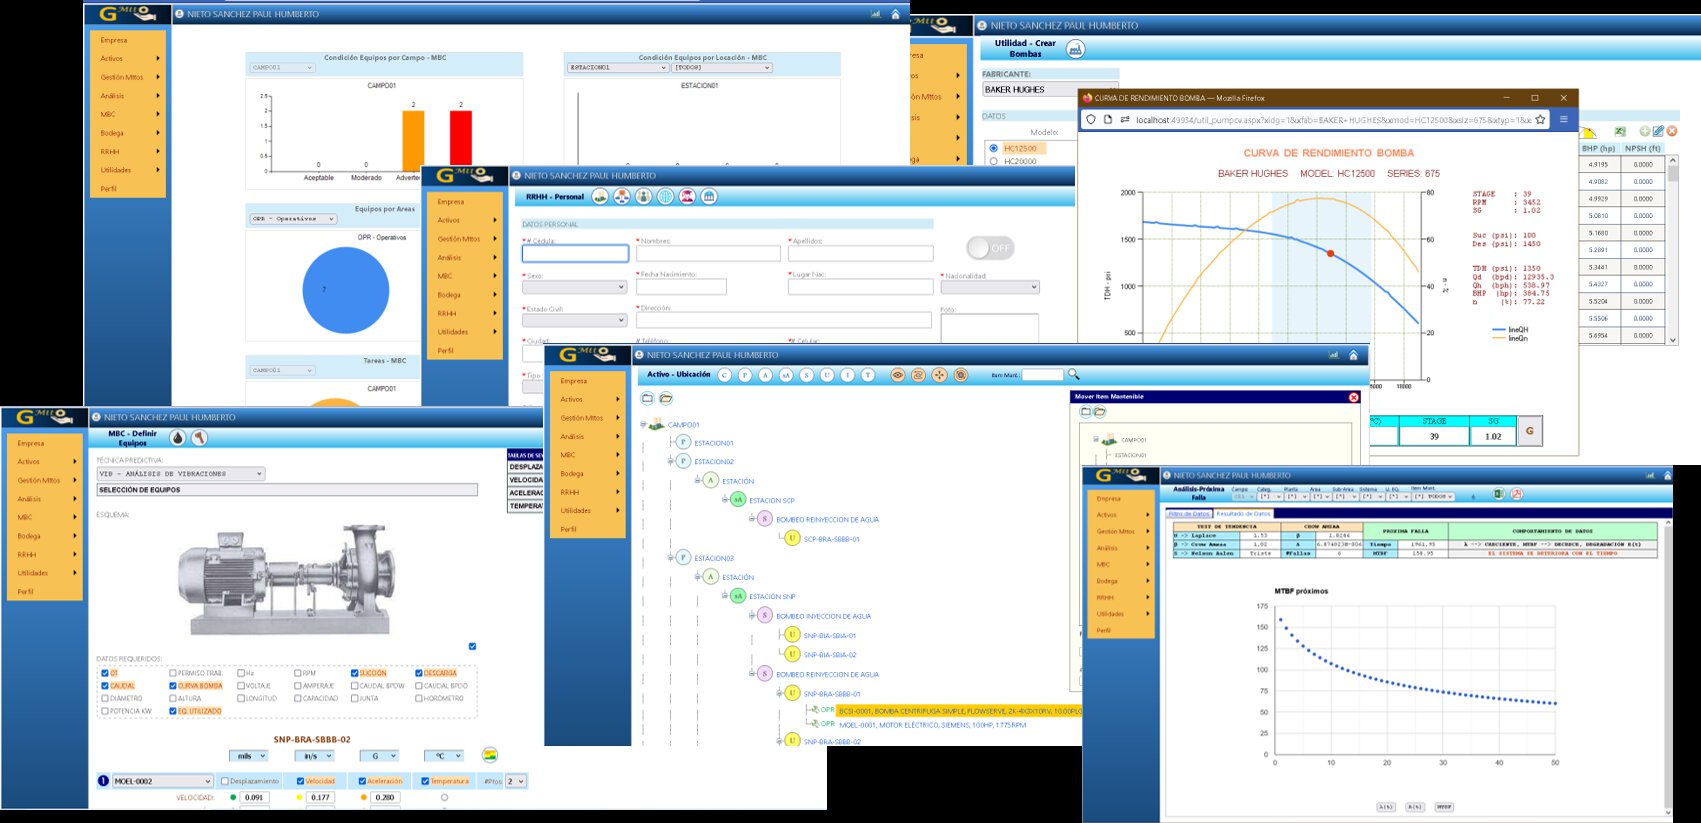
Task: Open the Nacionalidad dropdown
Action: coord(990,287)
